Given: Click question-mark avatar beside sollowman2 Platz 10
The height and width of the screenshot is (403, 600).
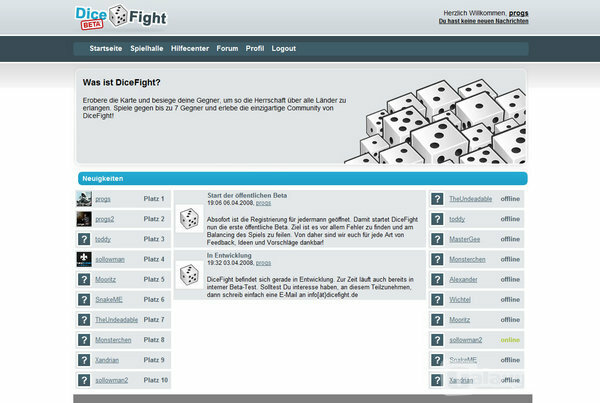Looking at the screenshot, I should [x=84, y=380].
